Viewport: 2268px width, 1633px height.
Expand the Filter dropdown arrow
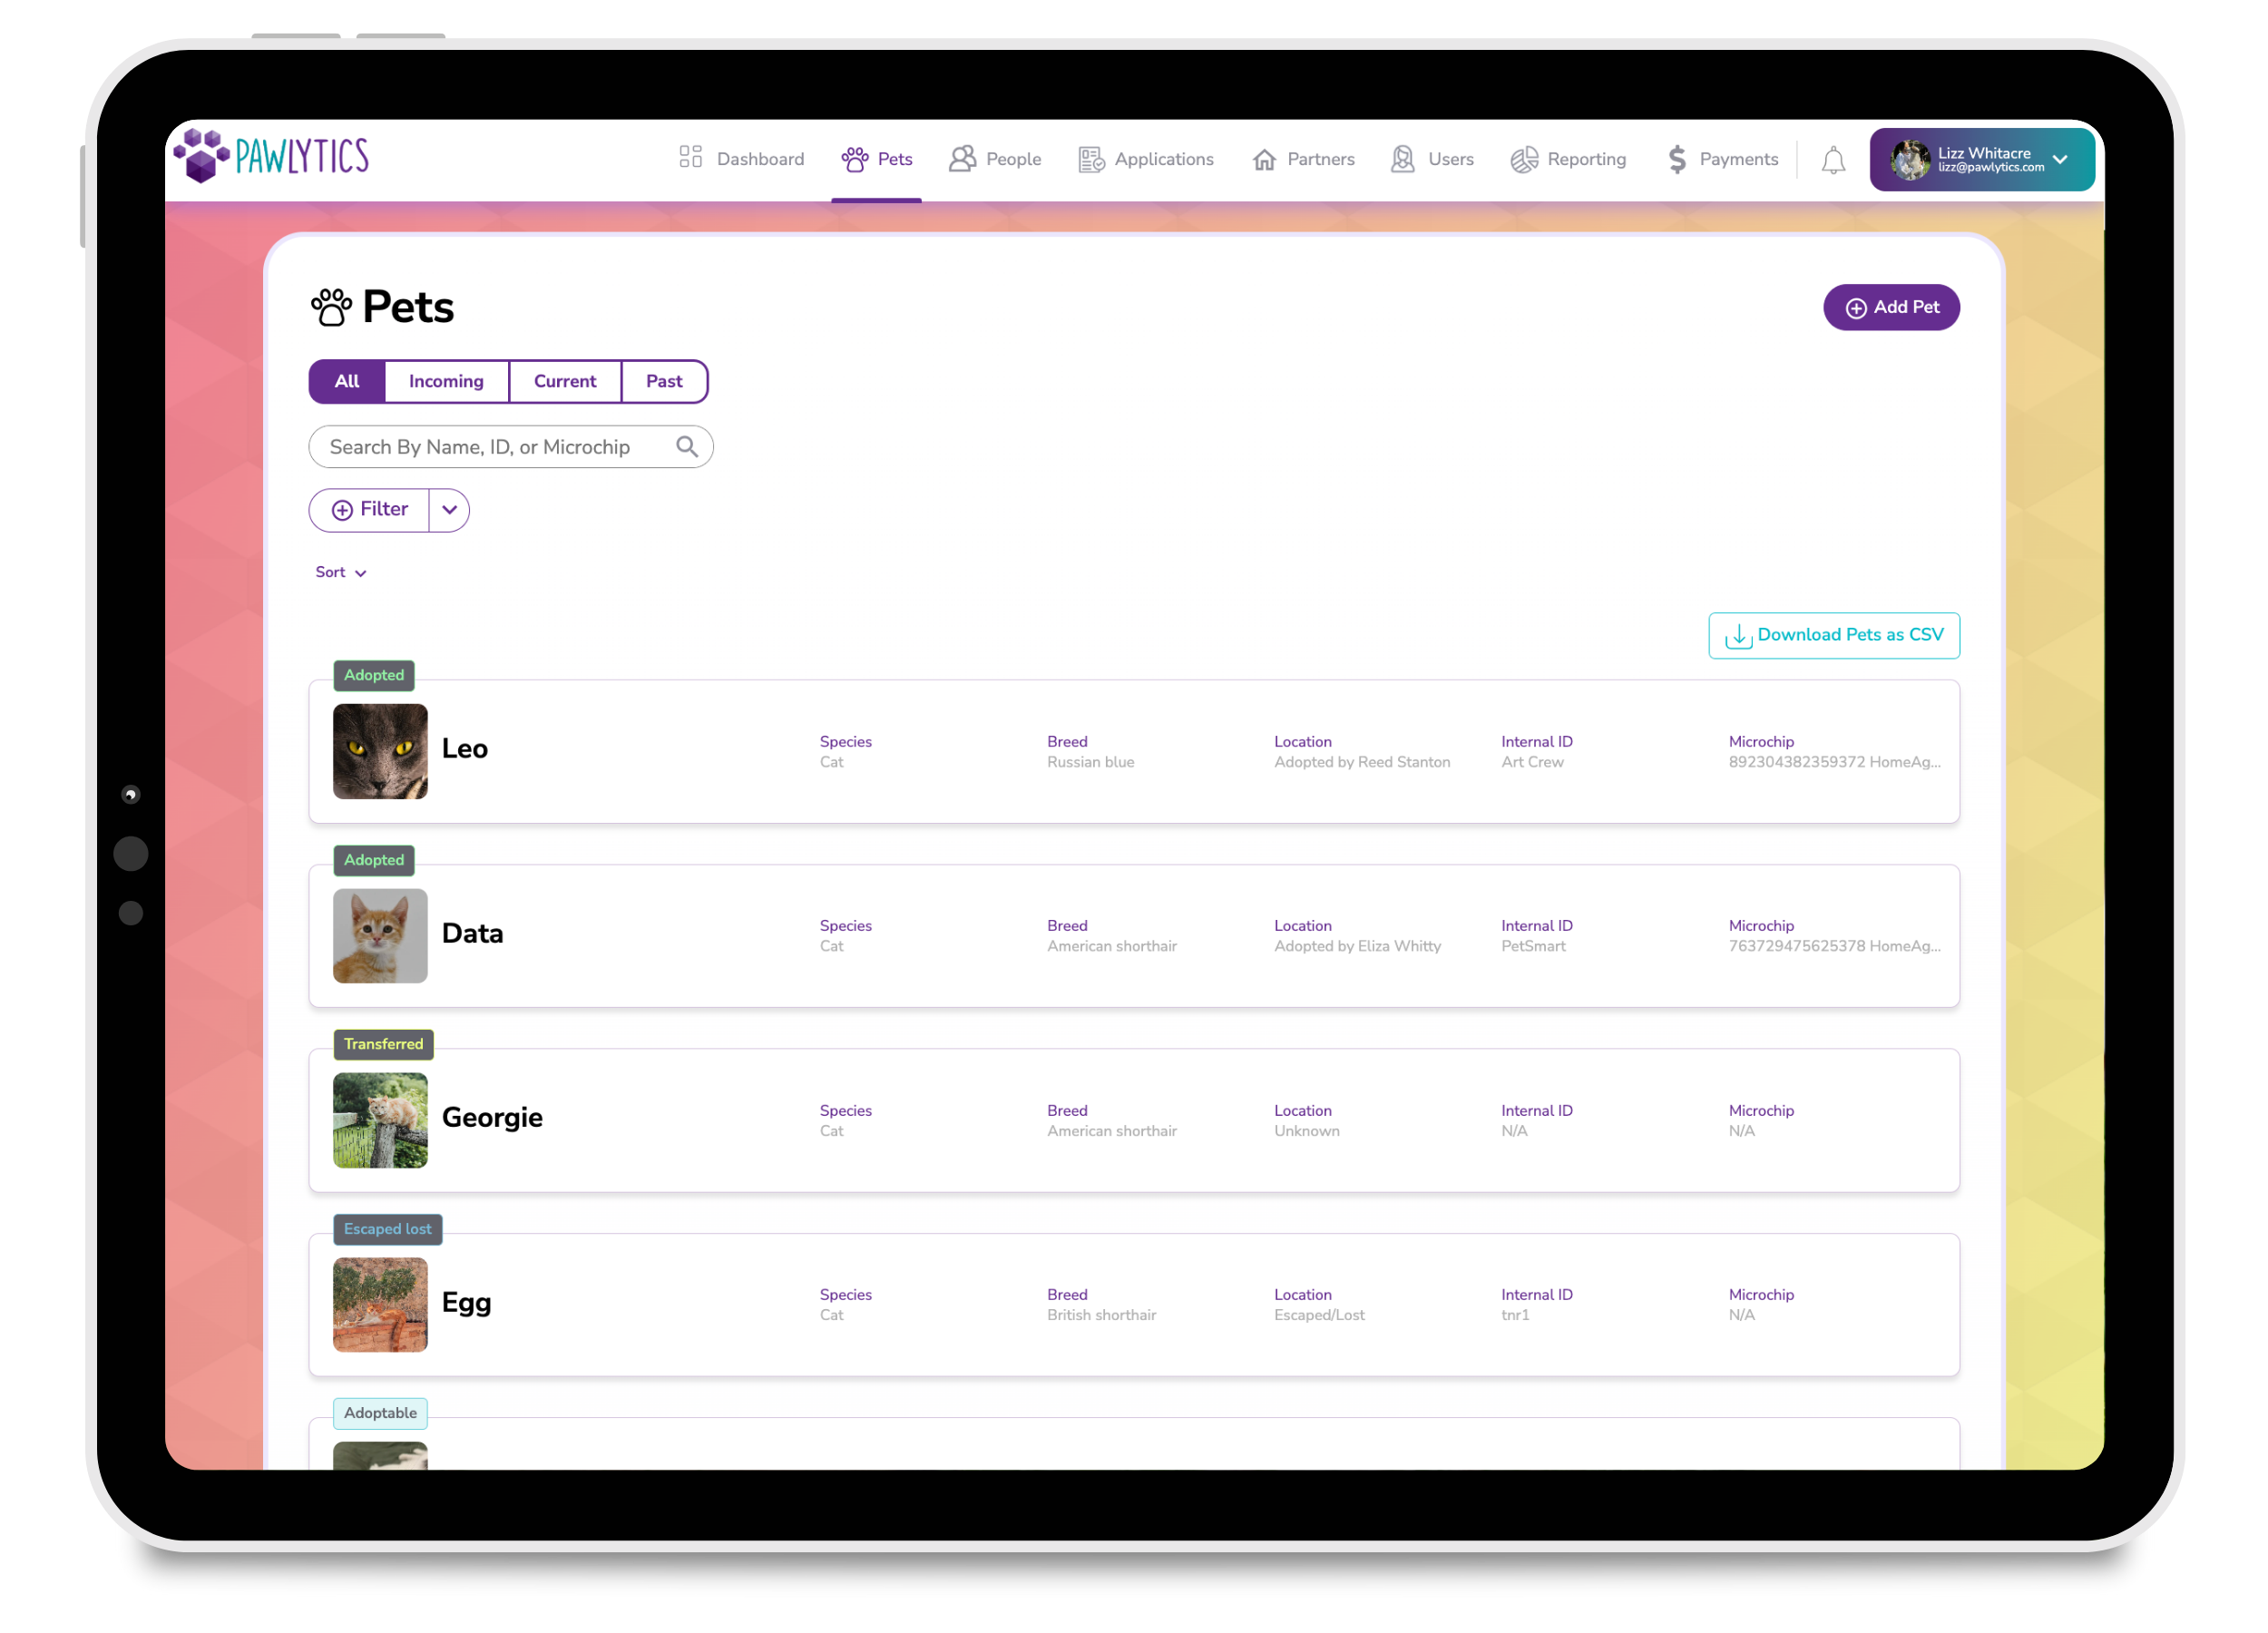pyautogui.click(x=450, y=510)
